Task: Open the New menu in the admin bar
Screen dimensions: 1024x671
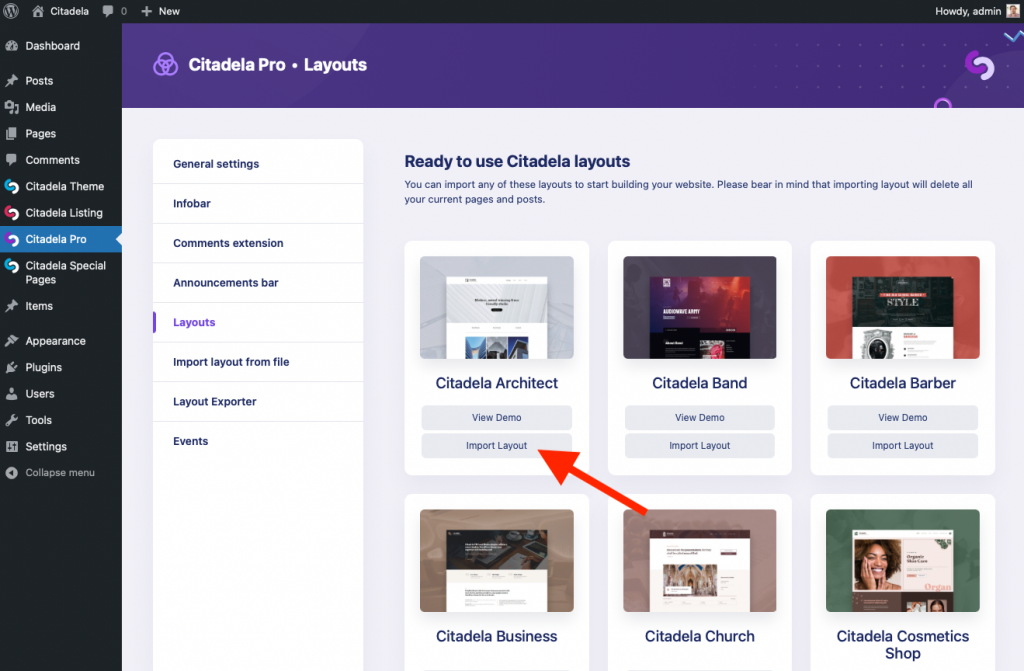Action: pos(160,11)
